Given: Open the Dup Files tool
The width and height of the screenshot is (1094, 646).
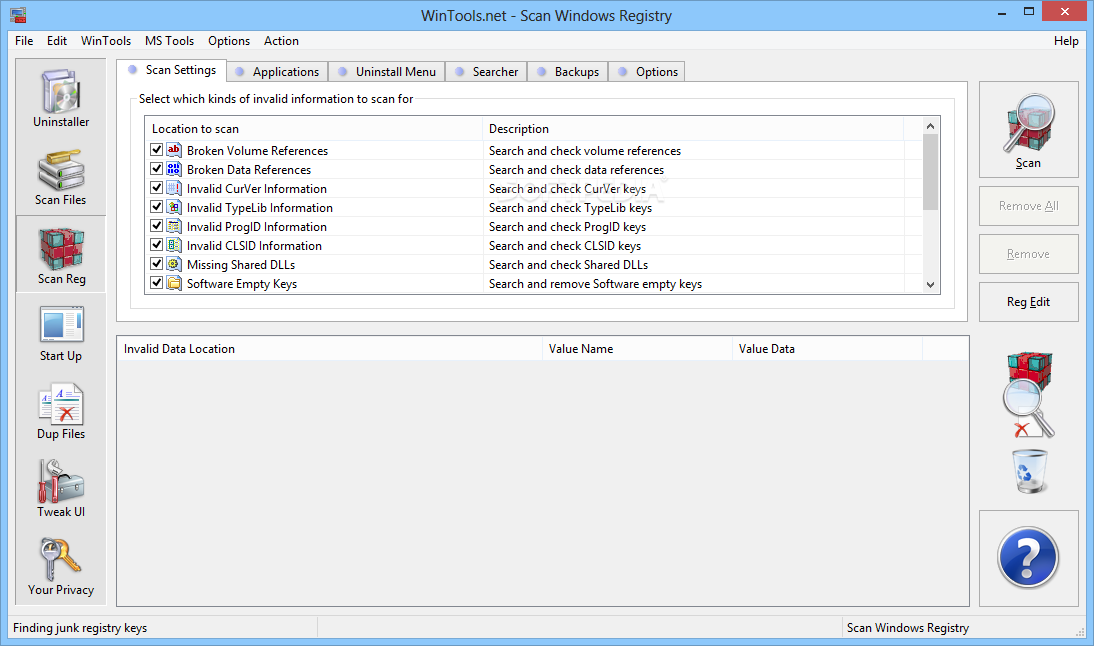Looking at the screenshot, I should pyautogui.click(x=61, y=411).
